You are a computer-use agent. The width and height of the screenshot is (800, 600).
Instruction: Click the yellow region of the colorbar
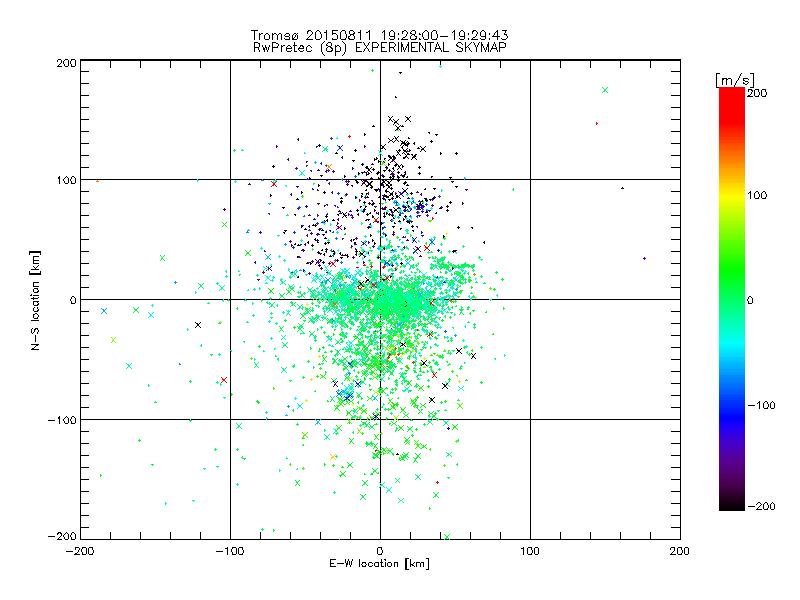point(732,196)
